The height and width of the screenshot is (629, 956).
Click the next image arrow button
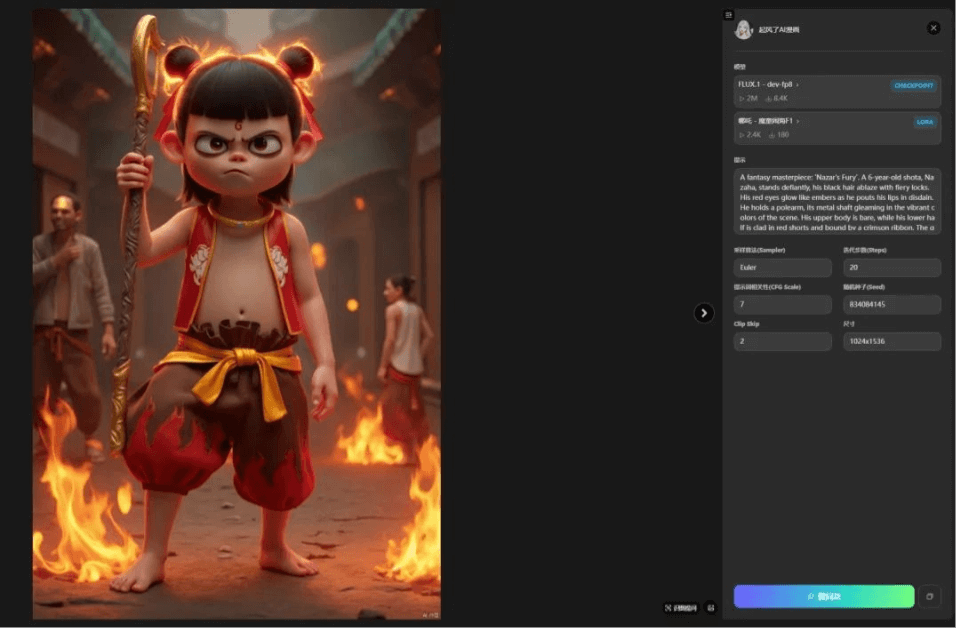(x=704, y=313)
